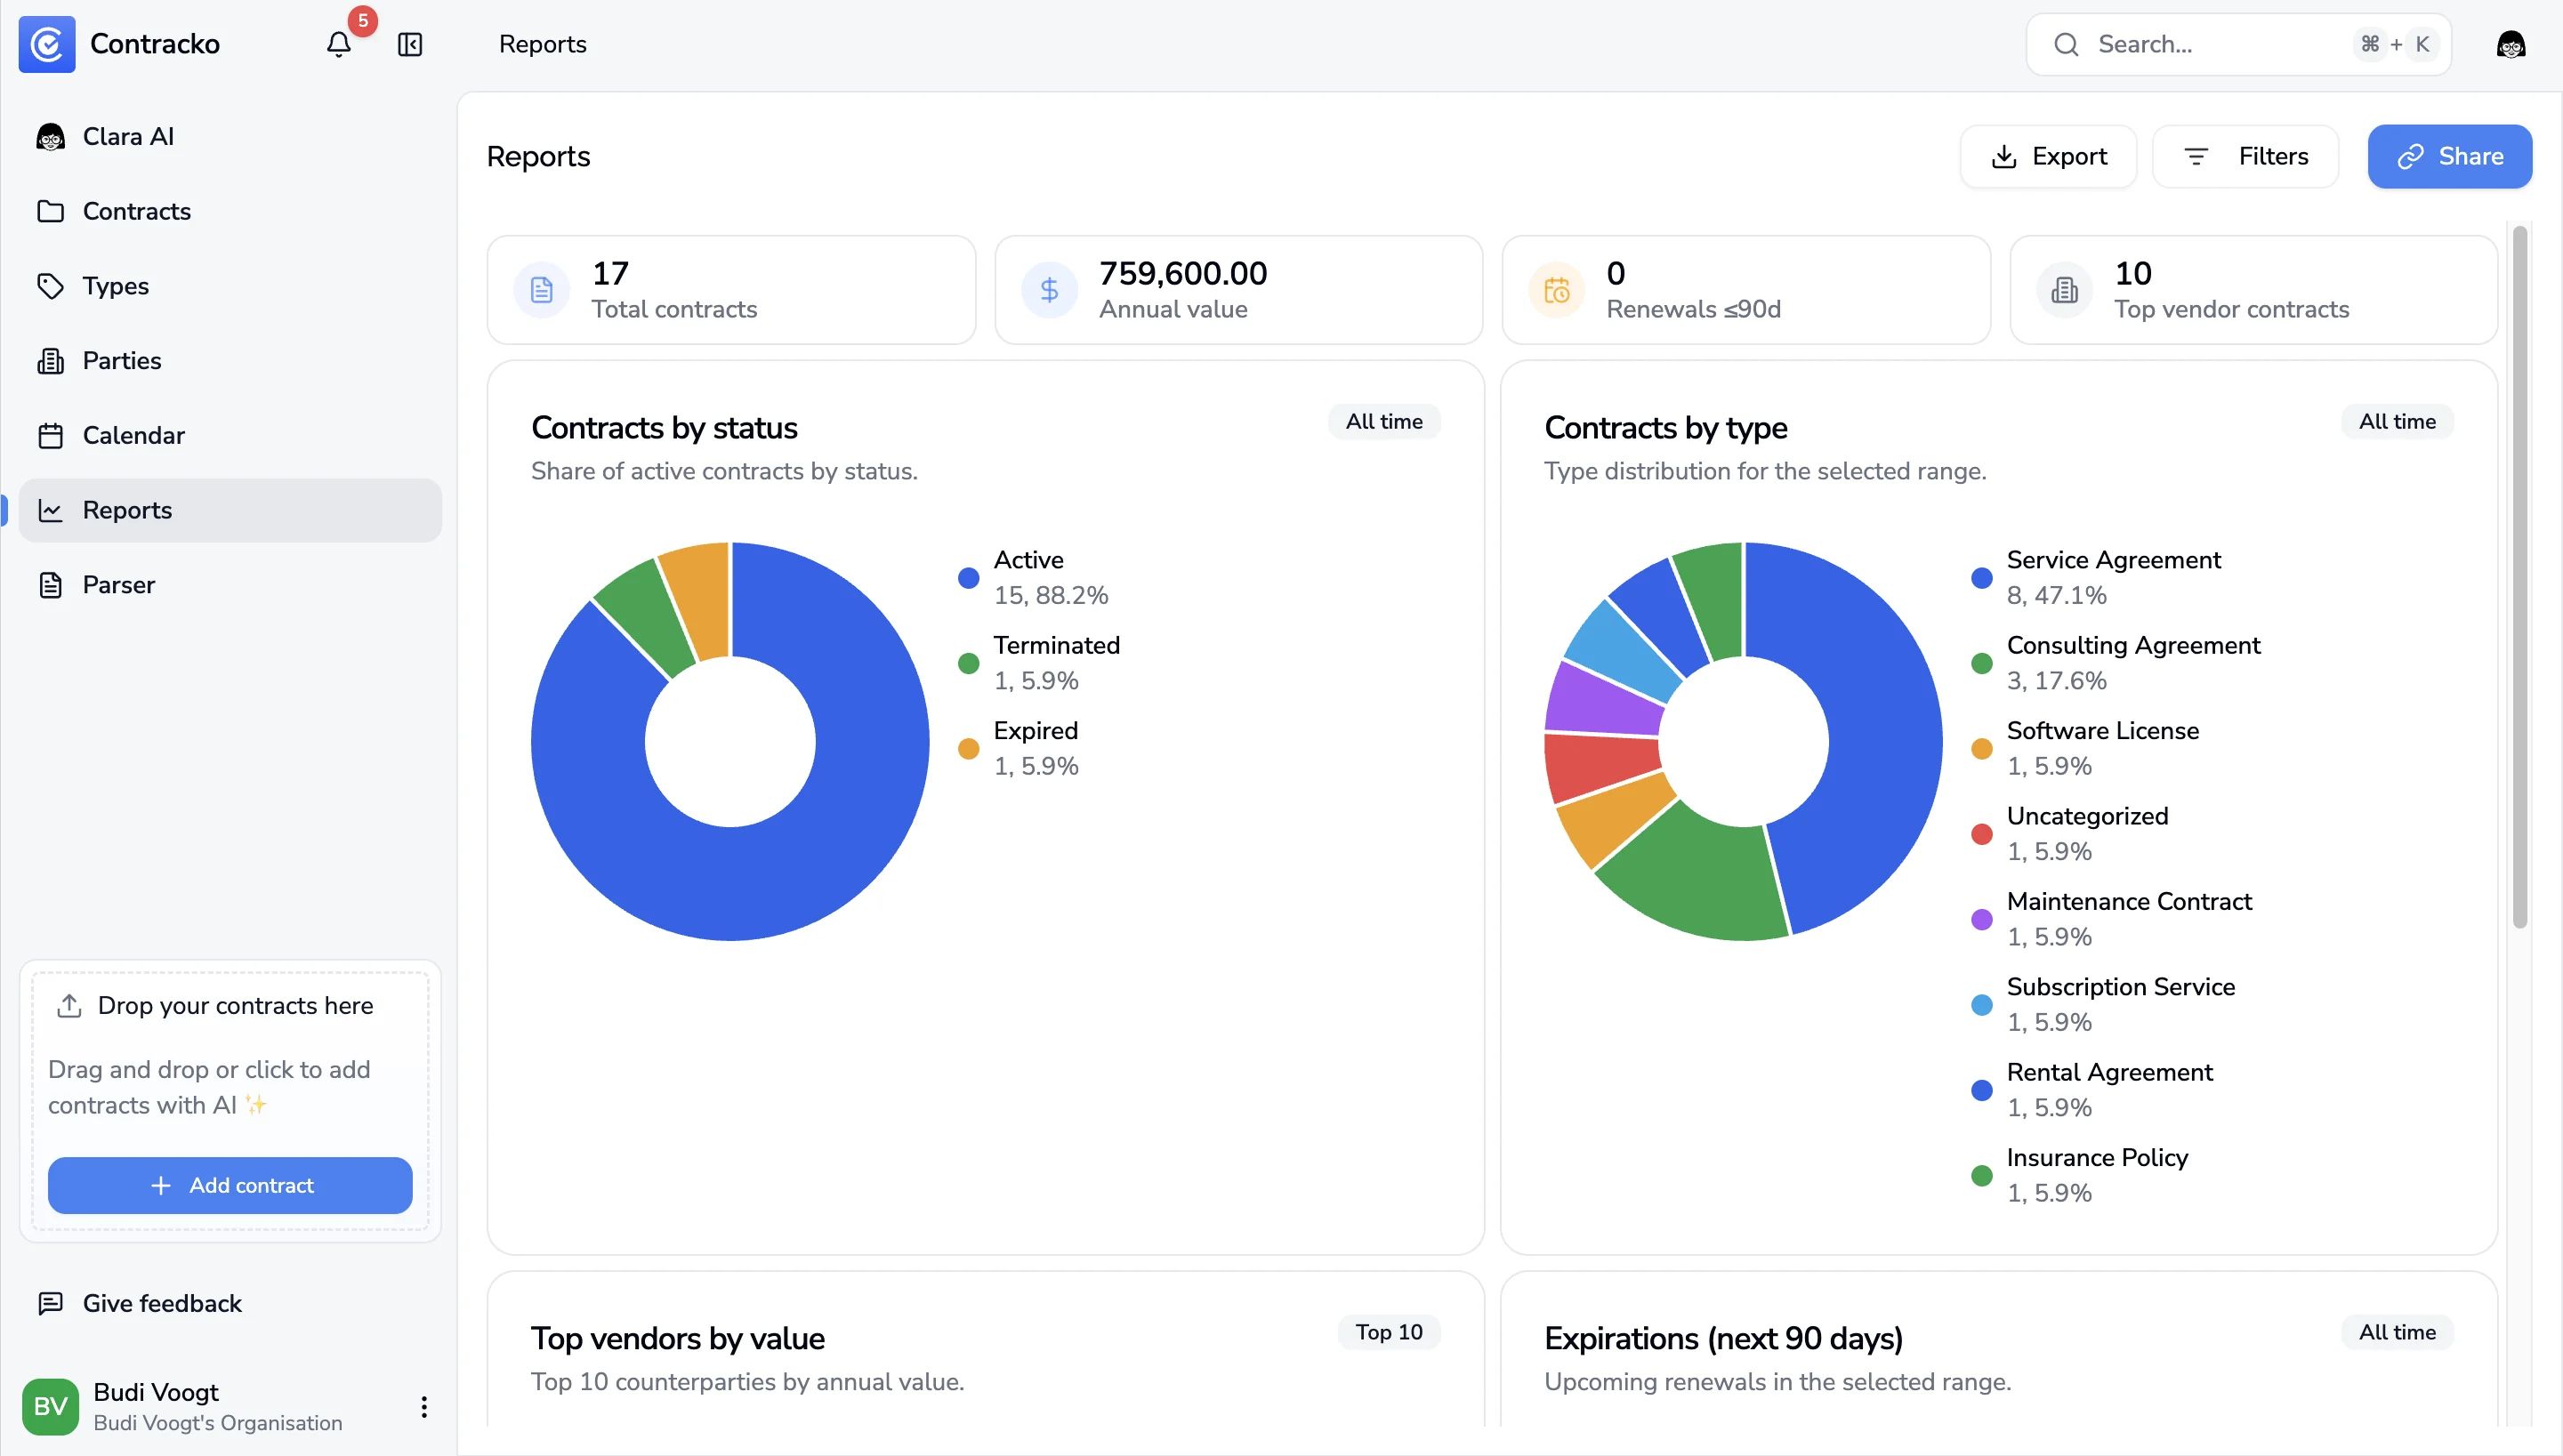2563x1456 pixels.
Task: Open the Filters panel
Action: pos(2245,157)
